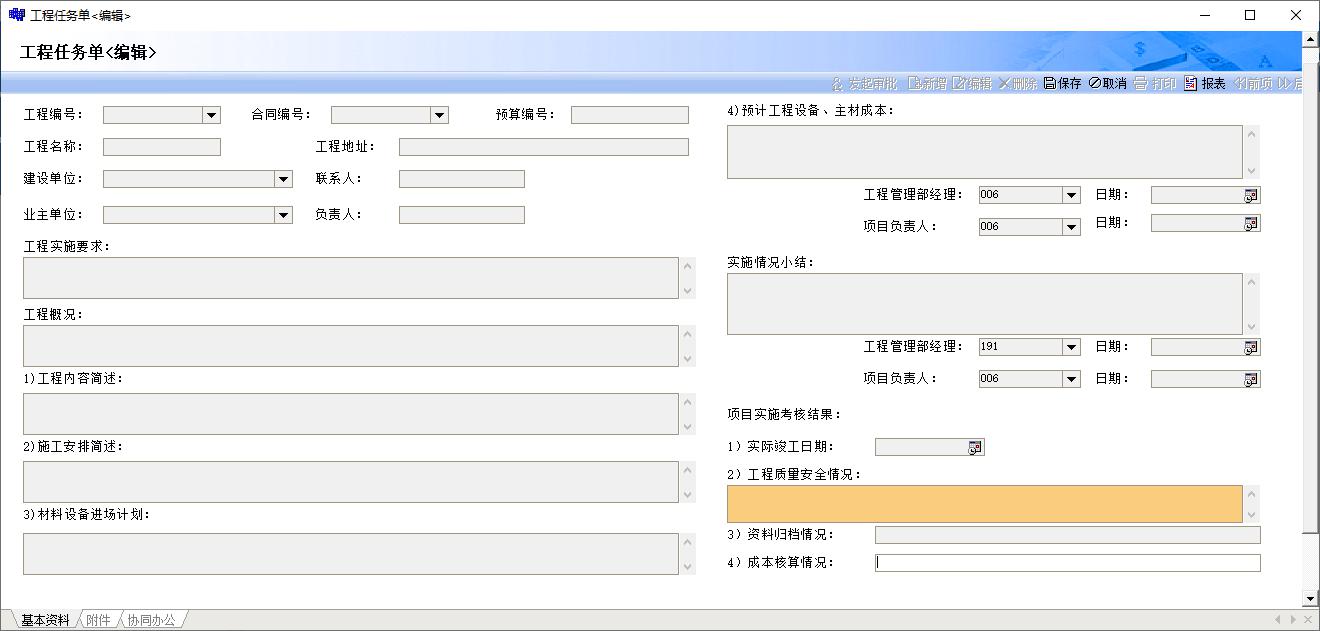Click the 打印 (Print) toolbar icon
This screenshot has width=1320, height=631.
pos(1155,84)
